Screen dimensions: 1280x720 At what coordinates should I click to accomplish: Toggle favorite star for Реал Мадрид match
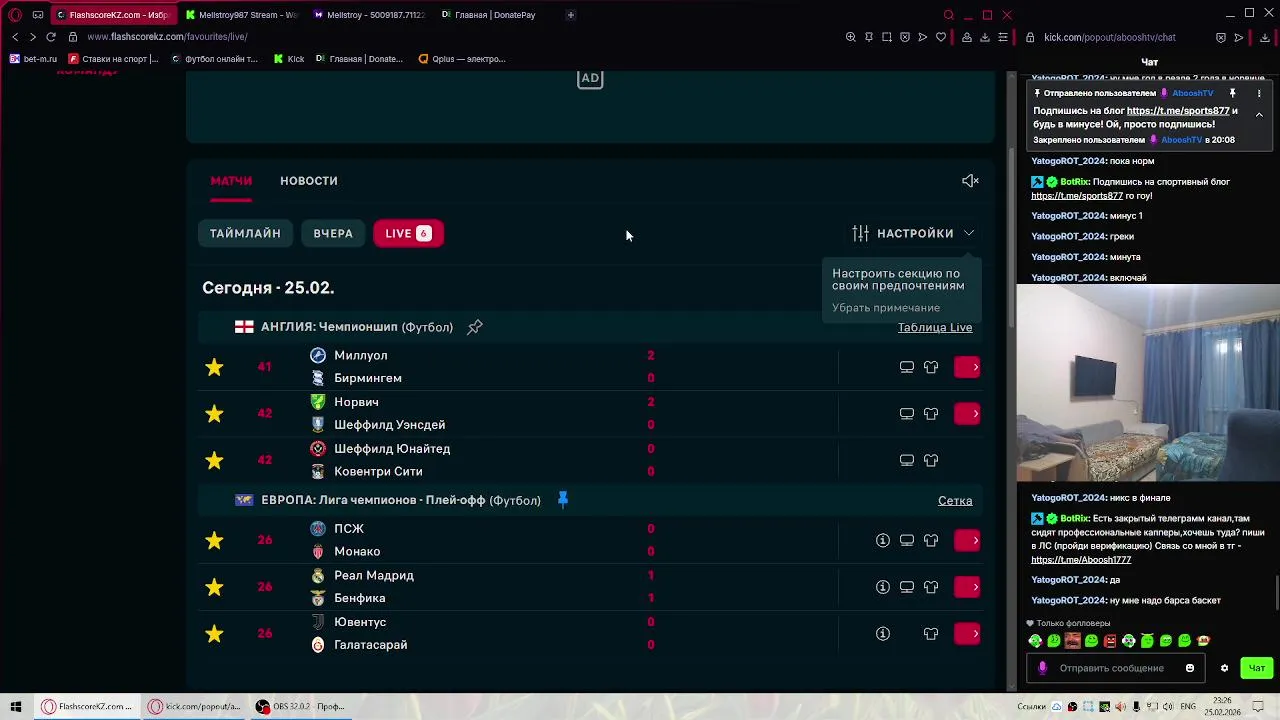click(214, 587)
